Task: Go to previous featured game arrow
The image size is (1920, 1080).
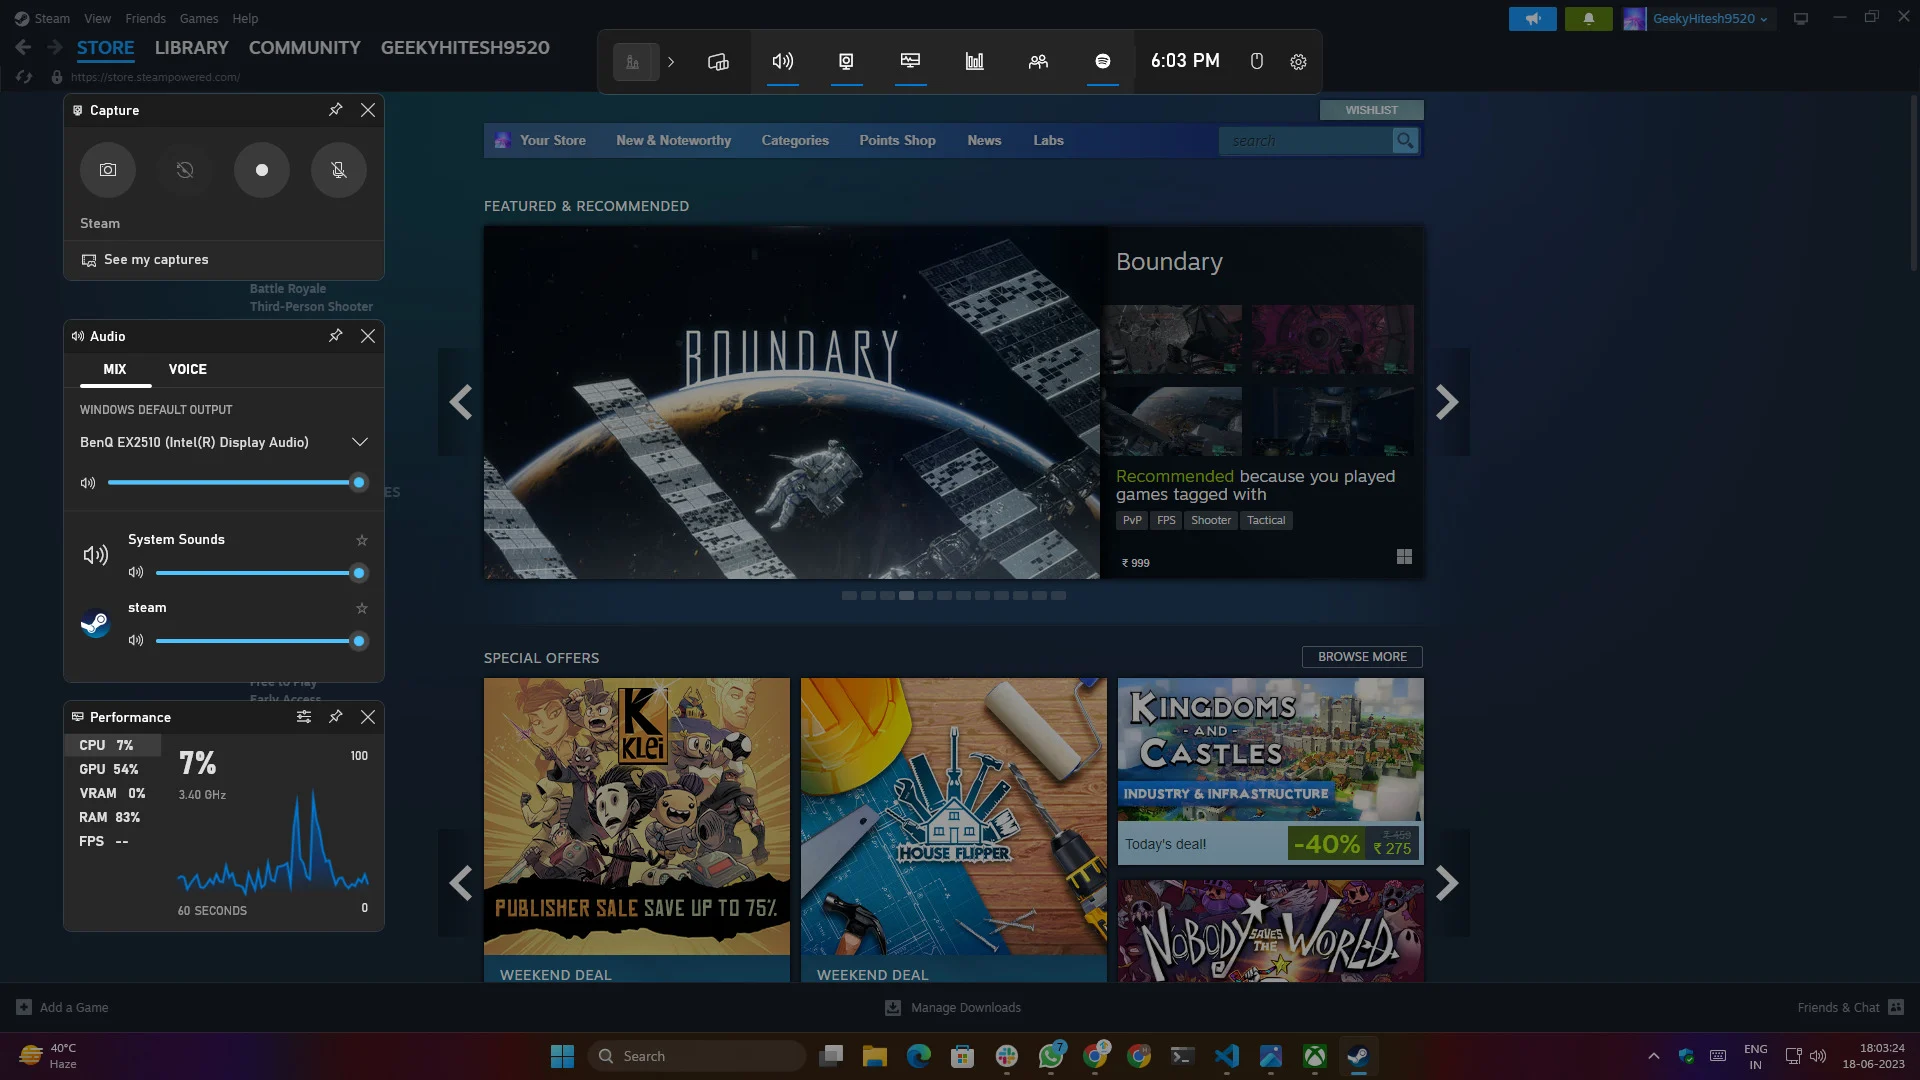Action: click(x=461, y=402)
